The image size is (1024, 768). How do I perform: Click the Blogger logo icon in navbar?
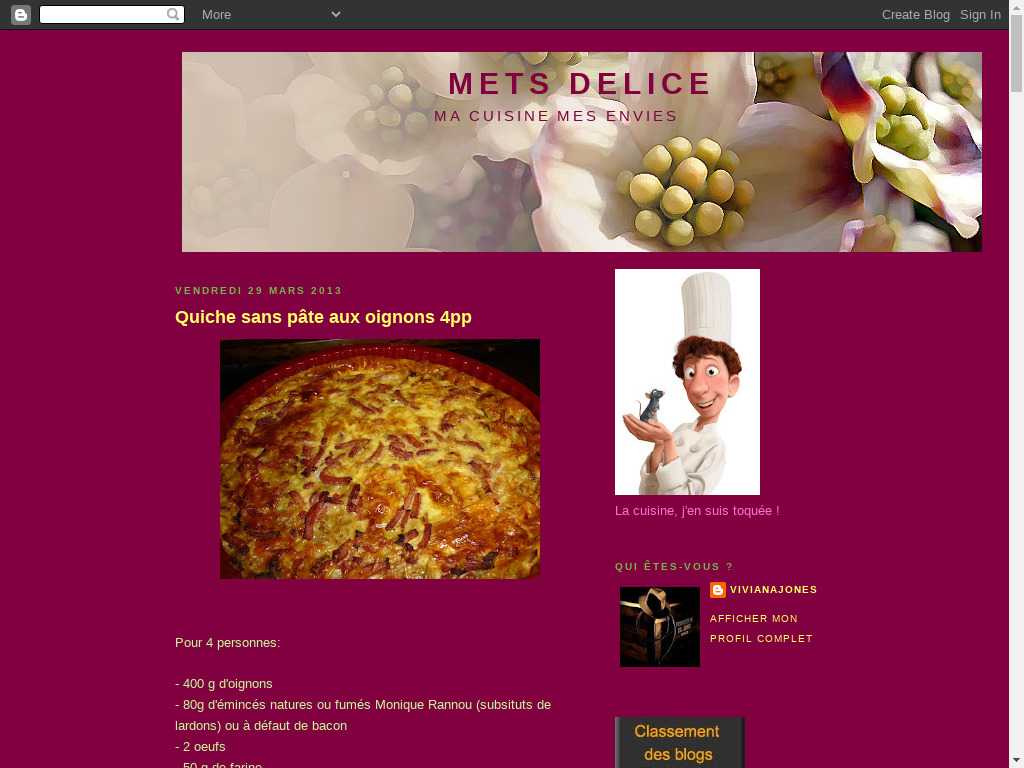(21, 14)
